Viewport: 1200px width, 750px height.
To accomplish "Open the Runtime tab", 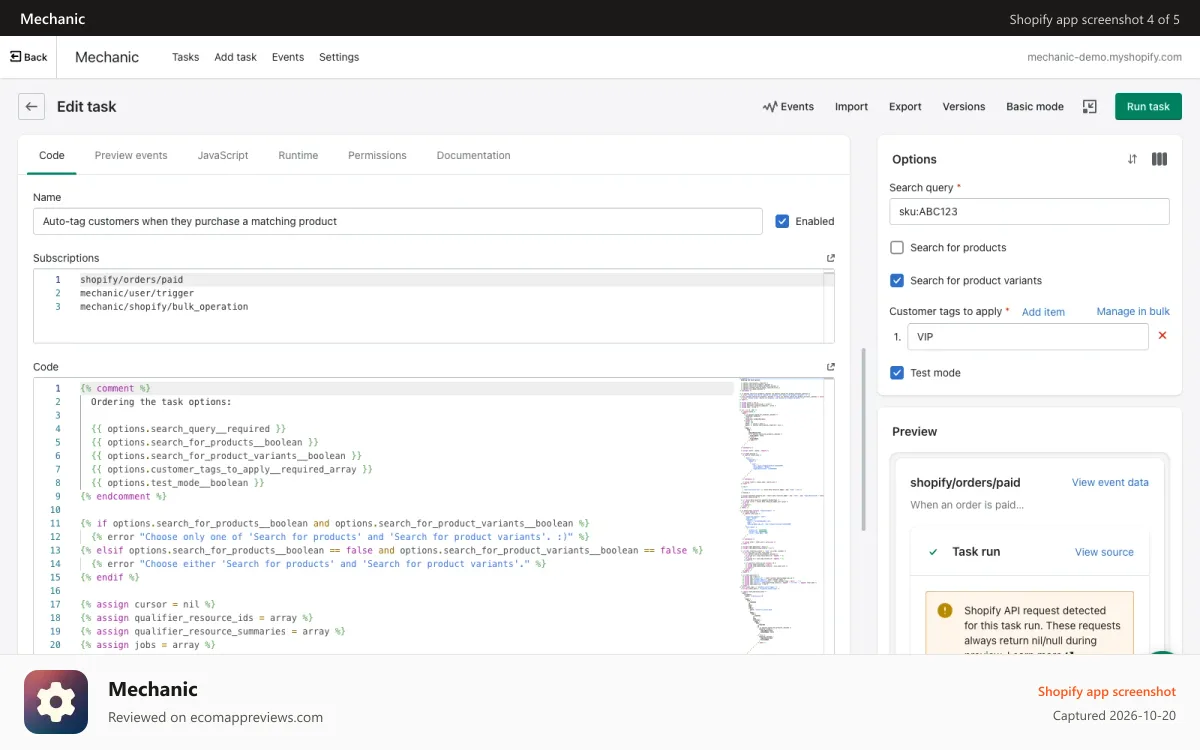I will [x=298, y=155].
